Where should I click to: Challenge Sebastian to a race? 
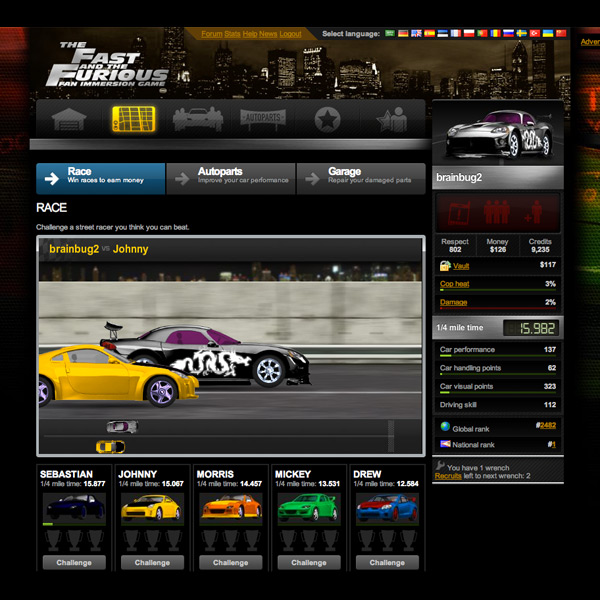[x=74, y=562]
